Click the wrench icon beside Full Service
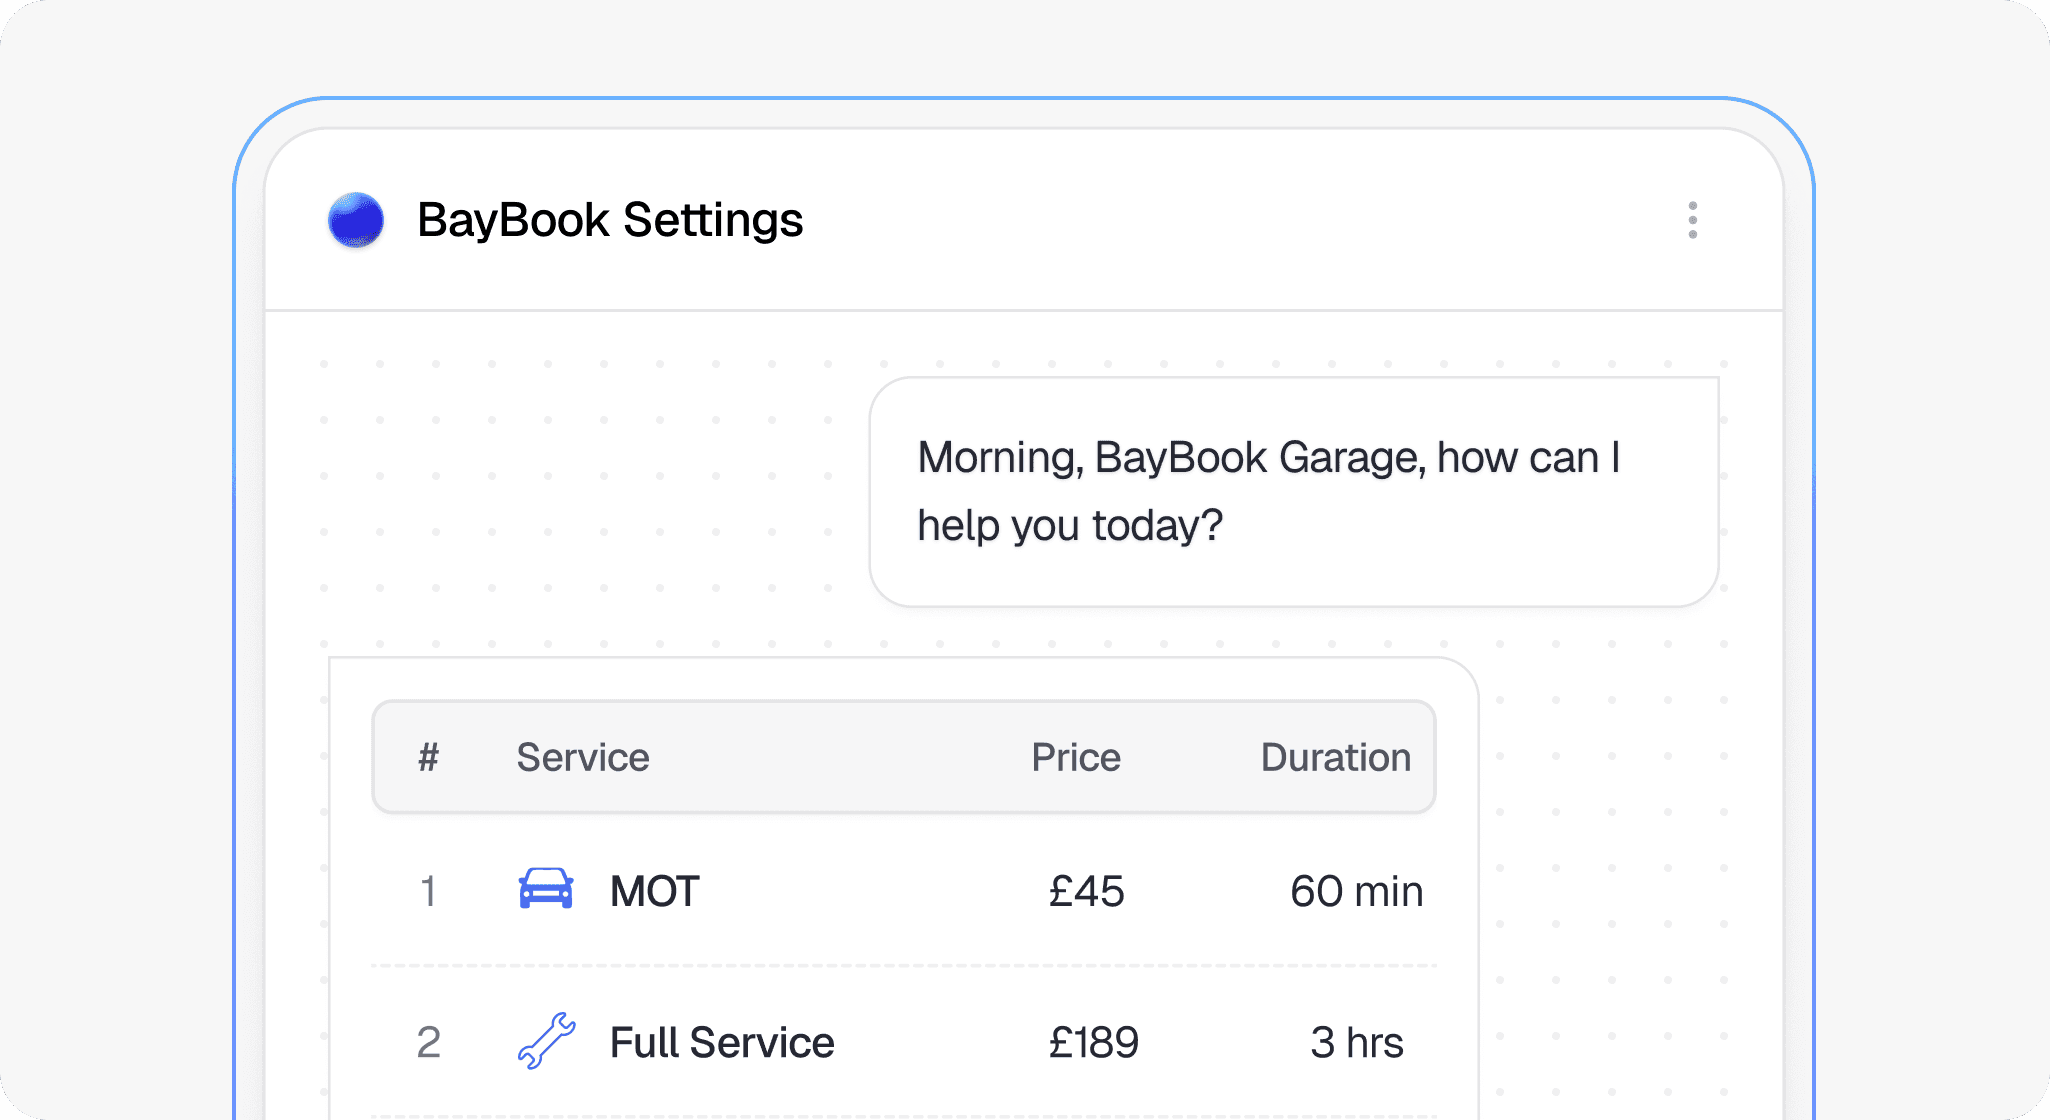Viewport: 2050px width, 1120px height. click(x=546, y=1041)
